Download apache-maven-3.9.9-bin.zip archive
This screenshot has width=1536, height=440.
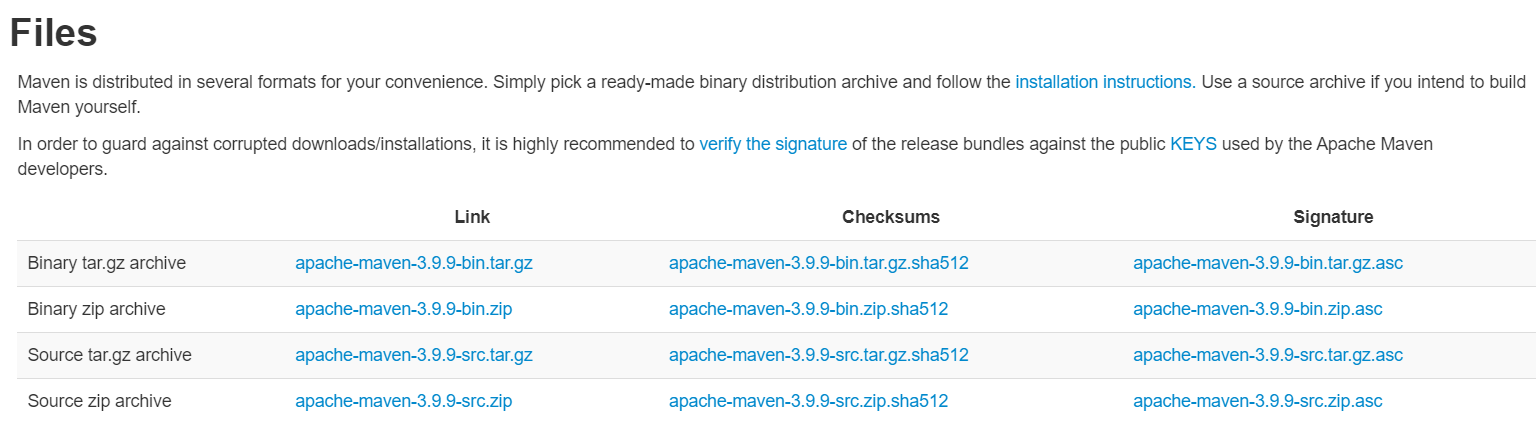(x=403, y=310)
